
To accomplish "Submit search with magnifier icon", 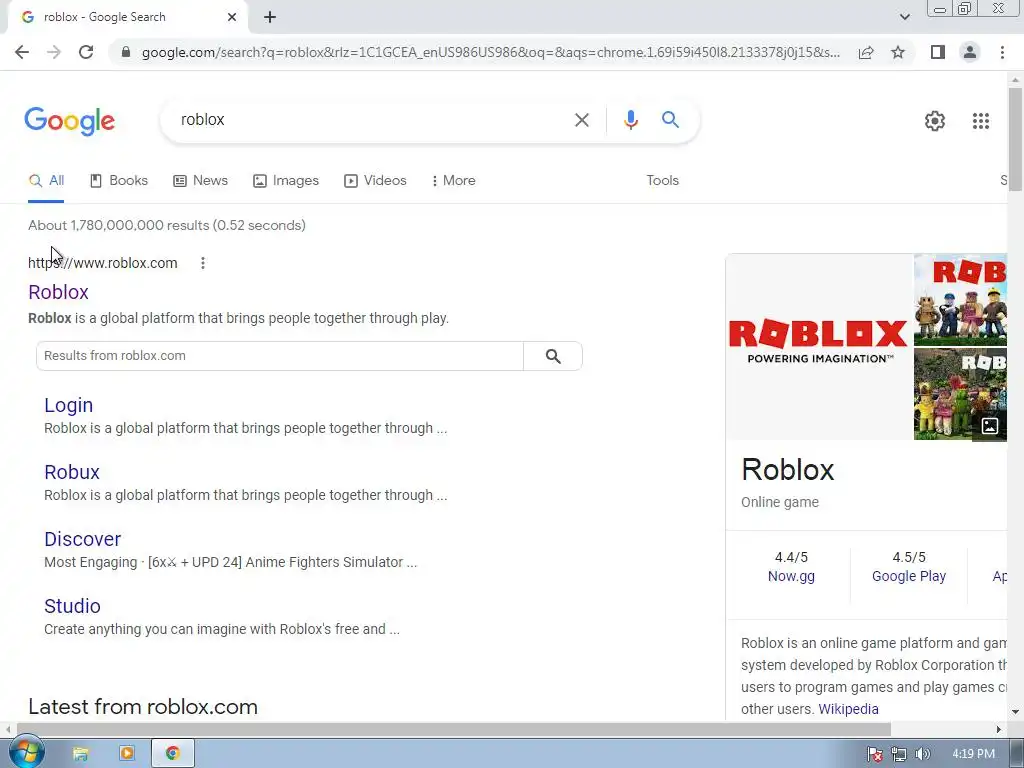I will (x=670, y=120).
